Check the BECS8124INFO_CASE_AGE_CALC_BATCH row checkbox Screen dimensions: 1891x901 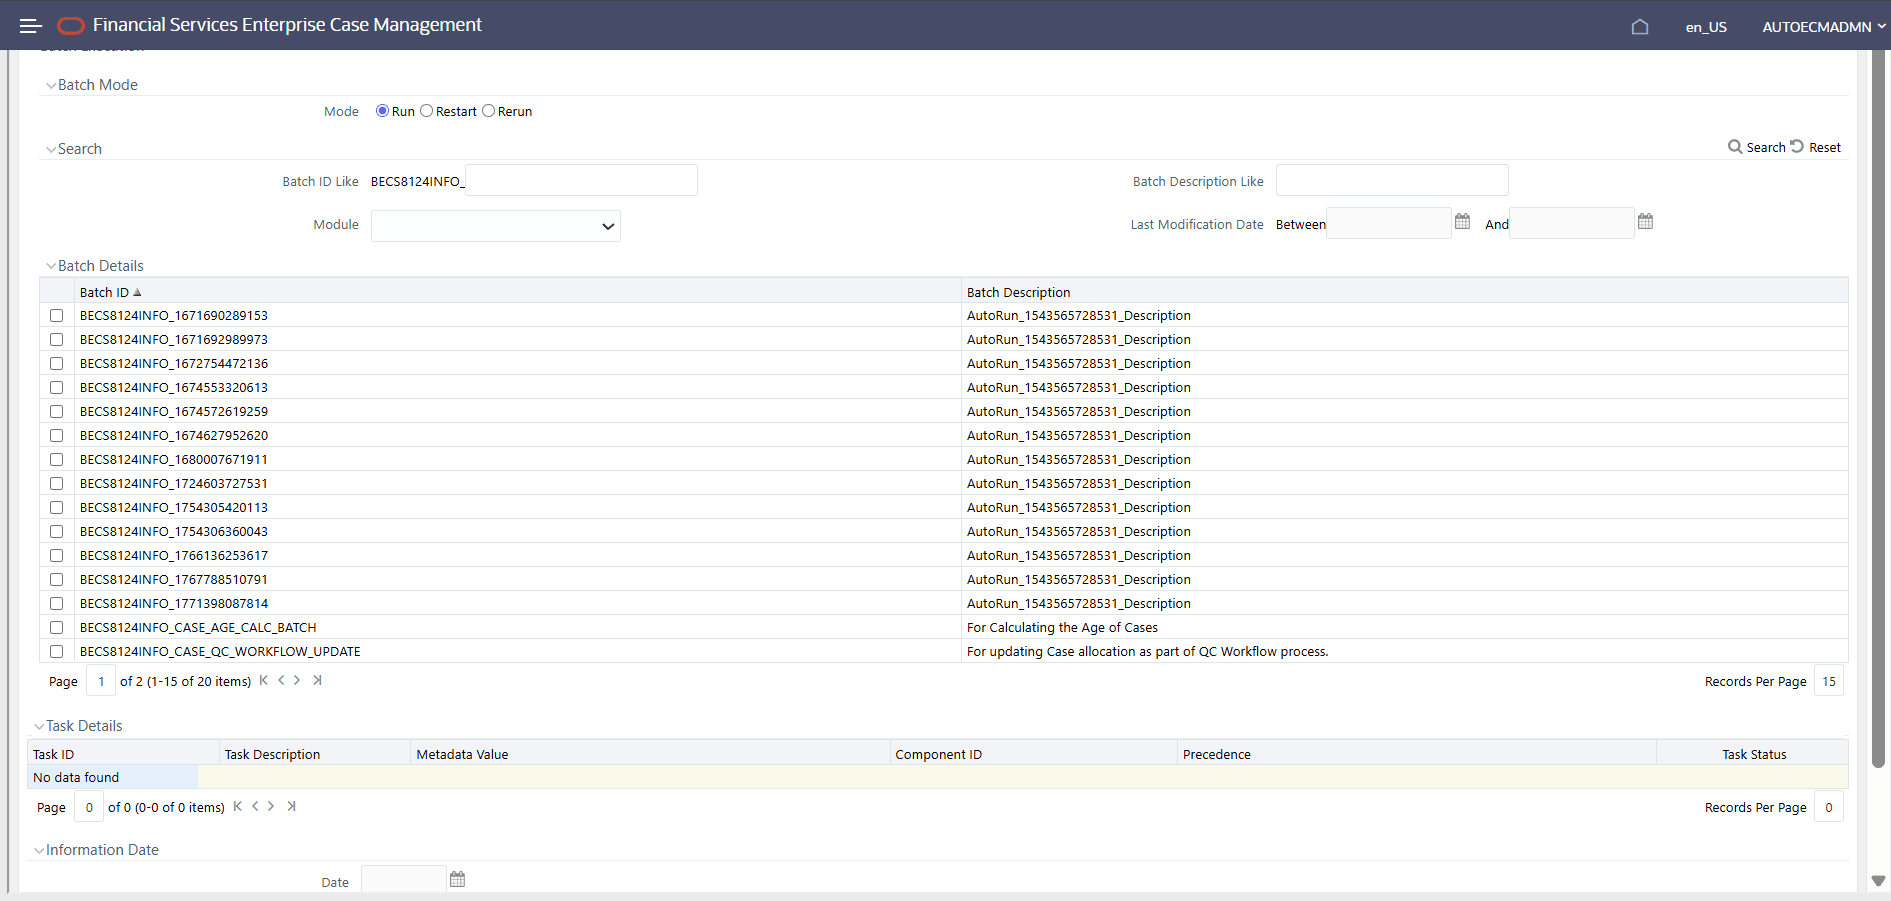[56, 627]
